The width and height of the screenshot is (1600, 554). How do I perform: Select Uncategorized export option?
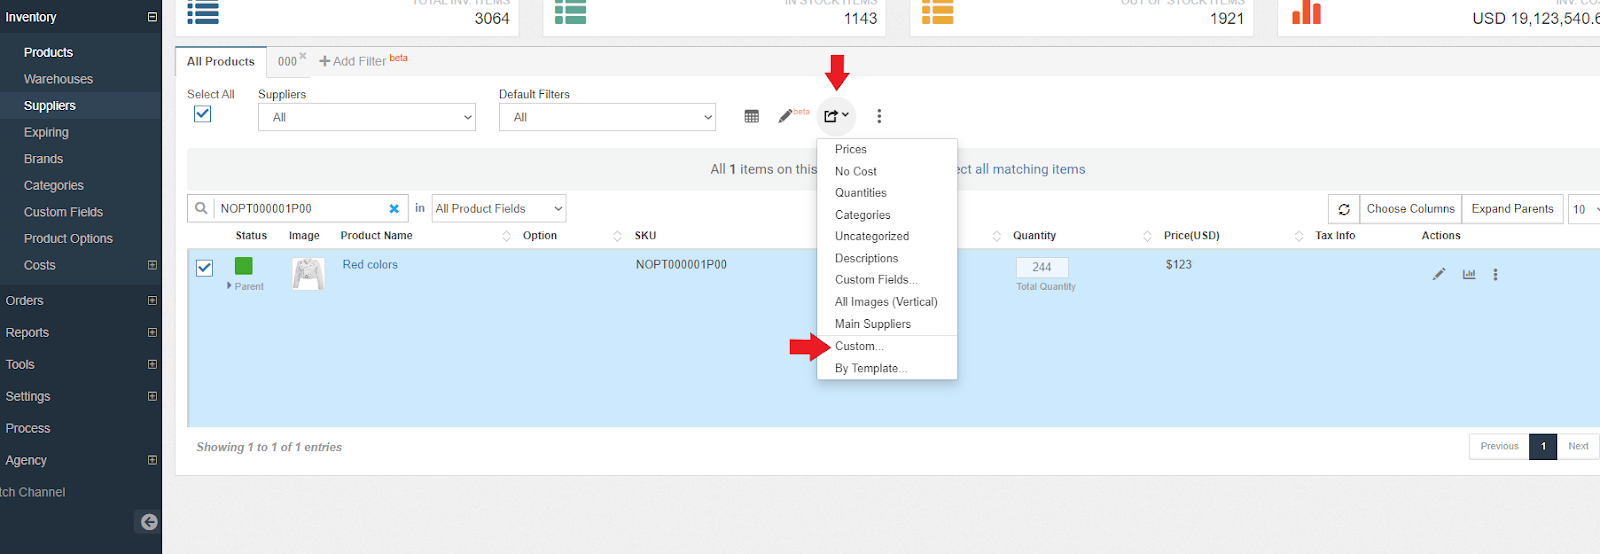(887, 236)
